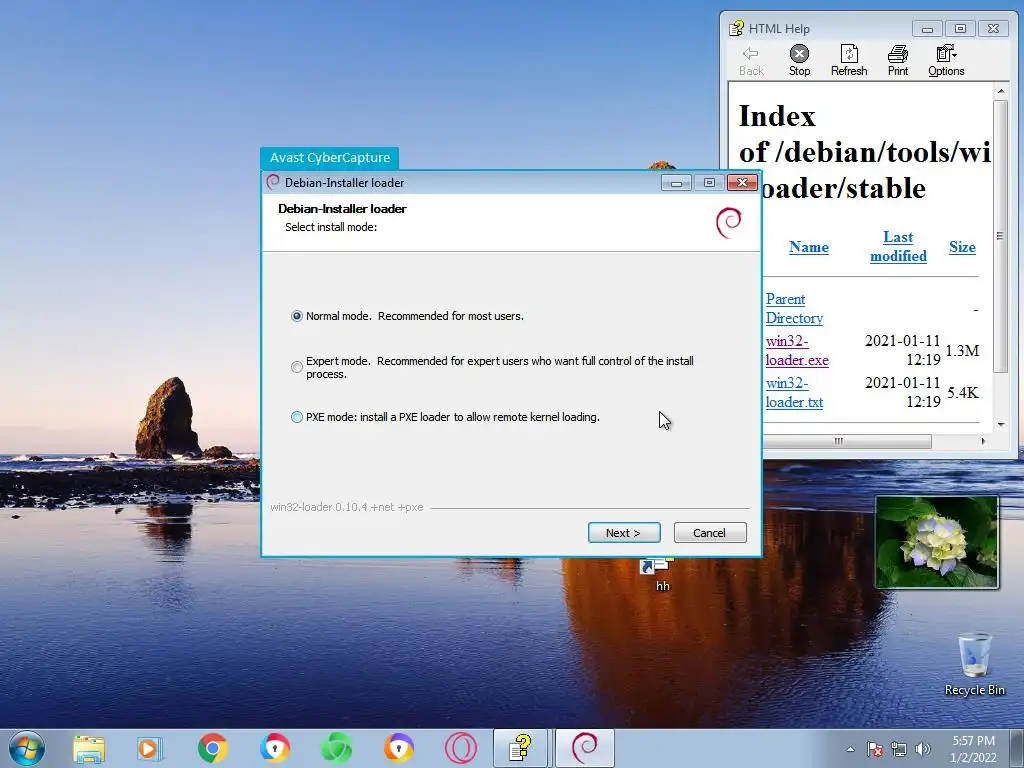This screenshot has height=768, width=1024.
Task: Open win32-loader.exe link
Action: [x=797, y=351]
